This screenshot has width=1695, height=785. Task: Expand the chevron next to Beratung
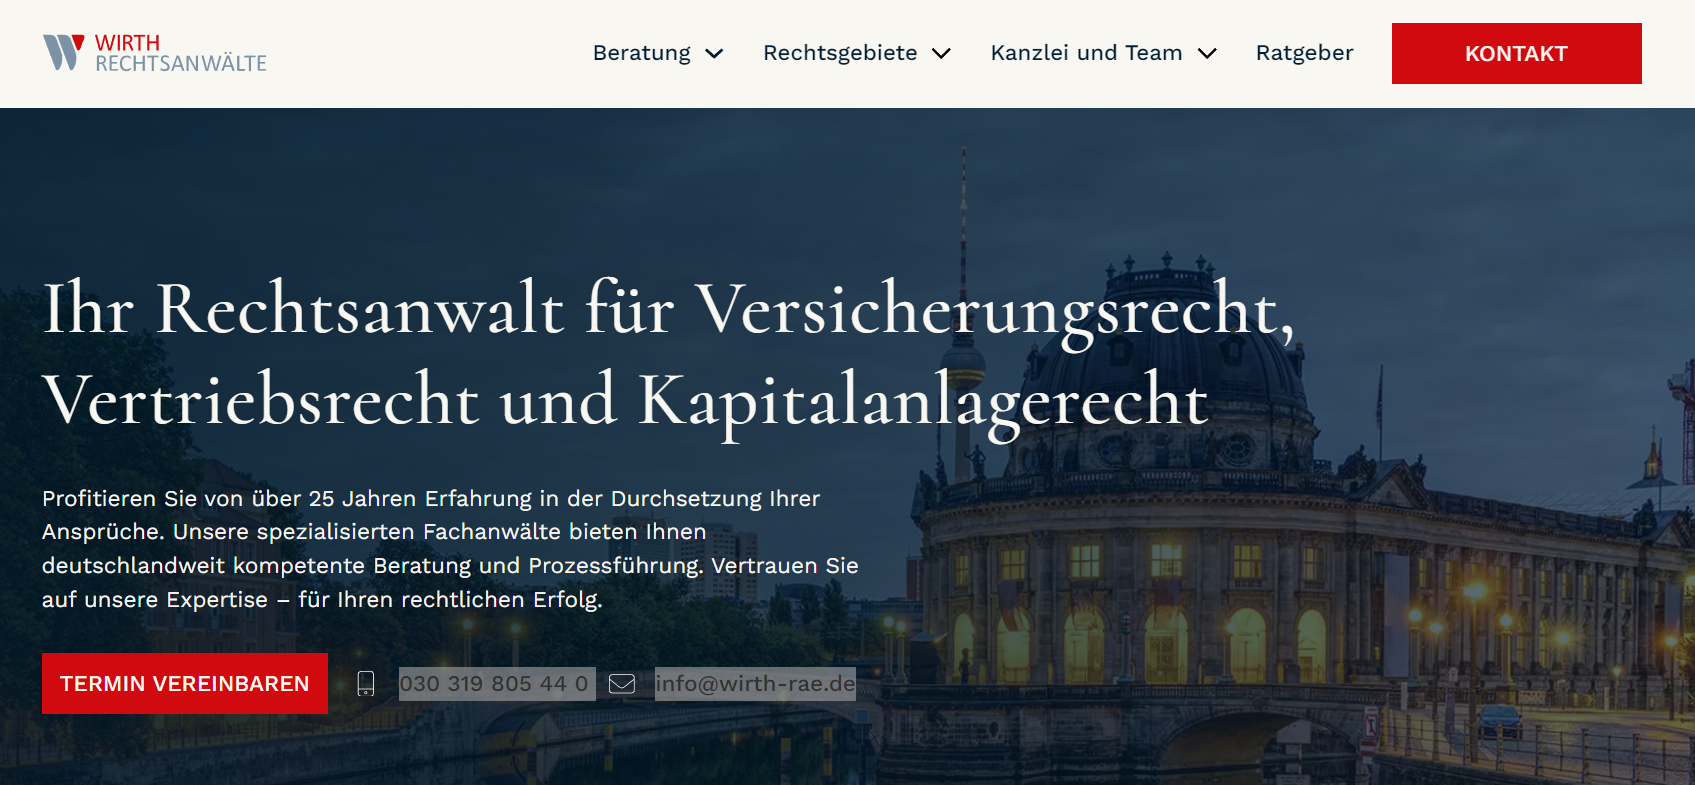714,54
